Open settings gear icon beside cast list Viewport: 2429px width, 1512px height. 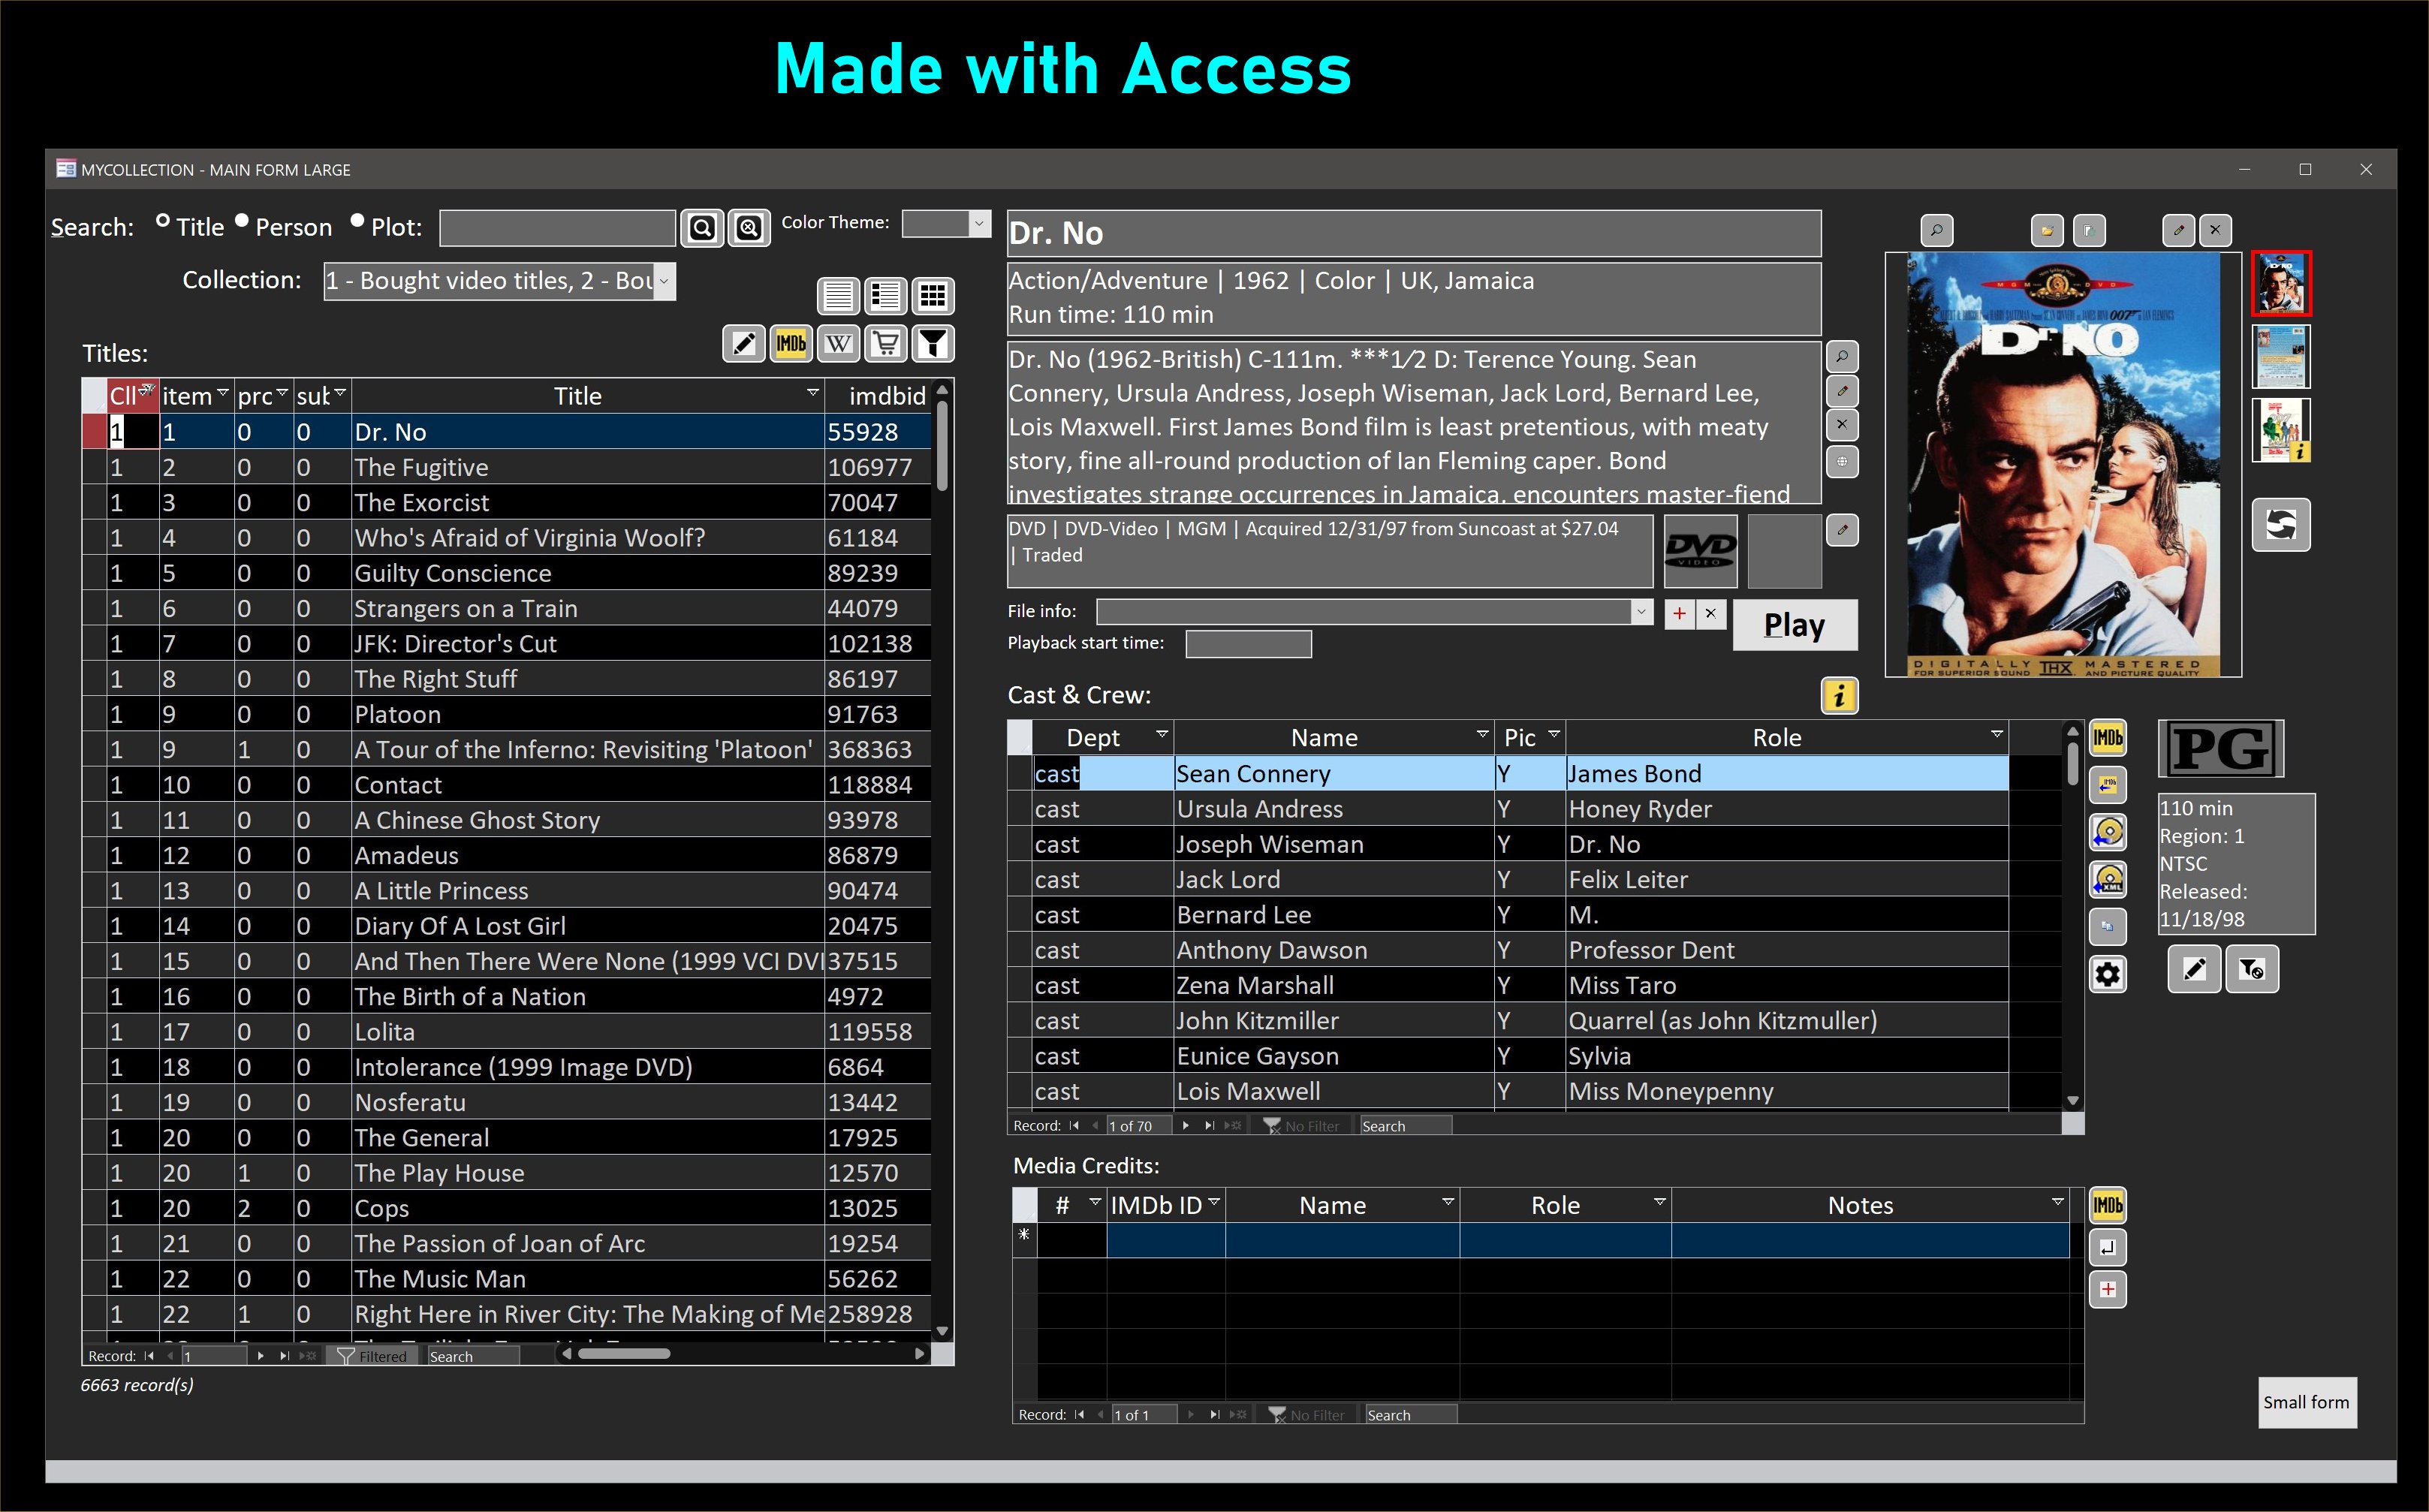pos(2107,974)
